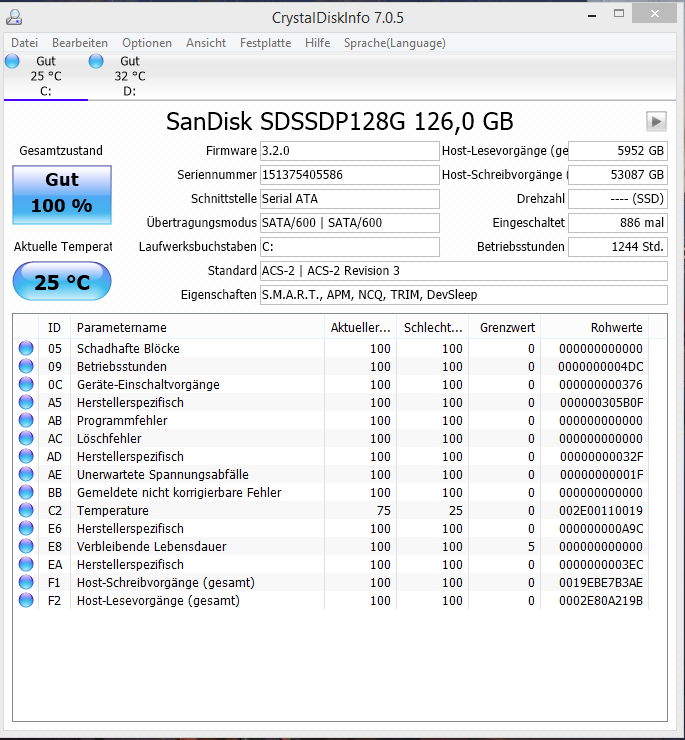The image size is (685, 740).
Task: Minimize the CrystalDiskInfo window
Action: (x=592, y=15)
